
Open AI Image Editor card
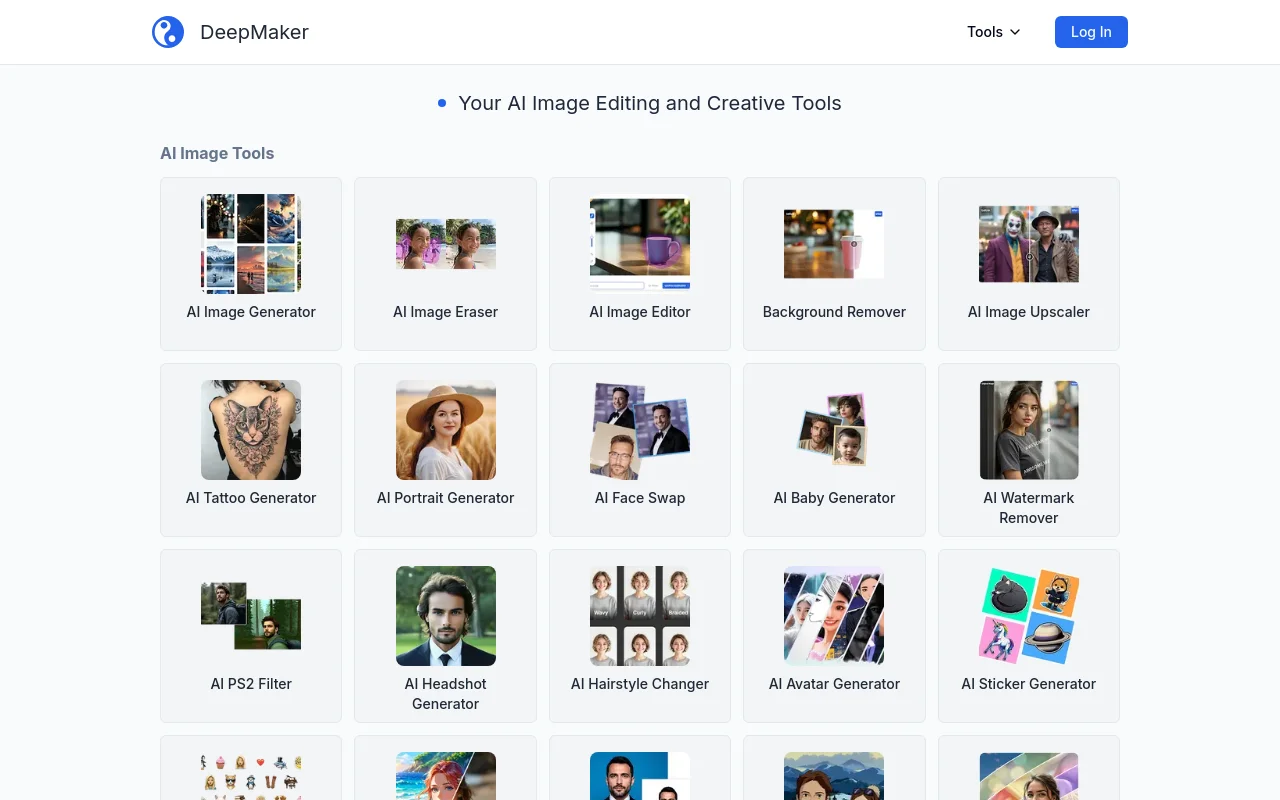(640, 264)
